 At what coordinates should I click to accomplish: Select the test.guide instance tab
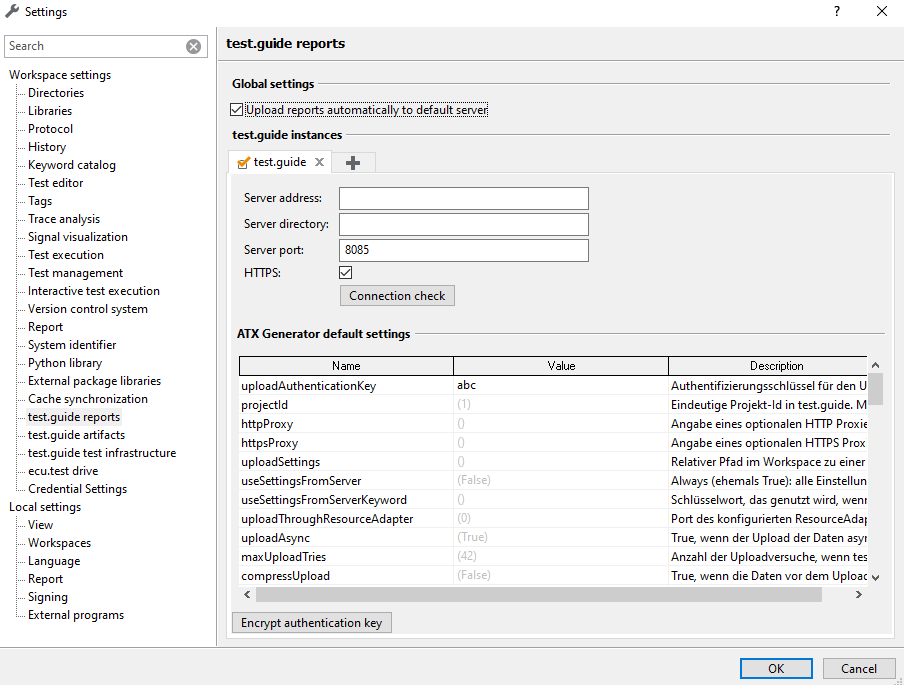point(280,162)
